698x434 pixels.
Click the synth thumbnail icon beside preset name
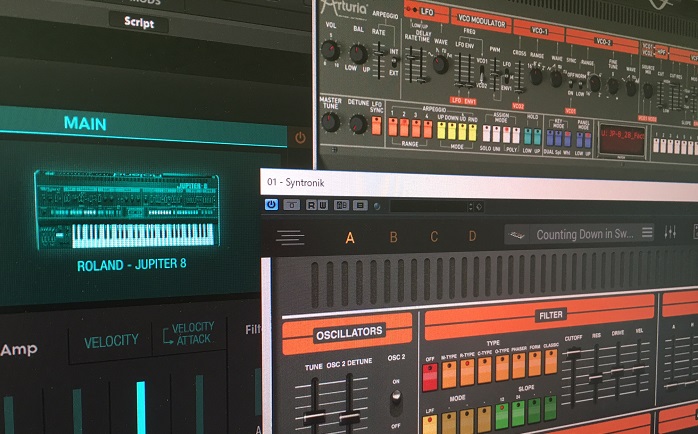click(x=517, y=235)
